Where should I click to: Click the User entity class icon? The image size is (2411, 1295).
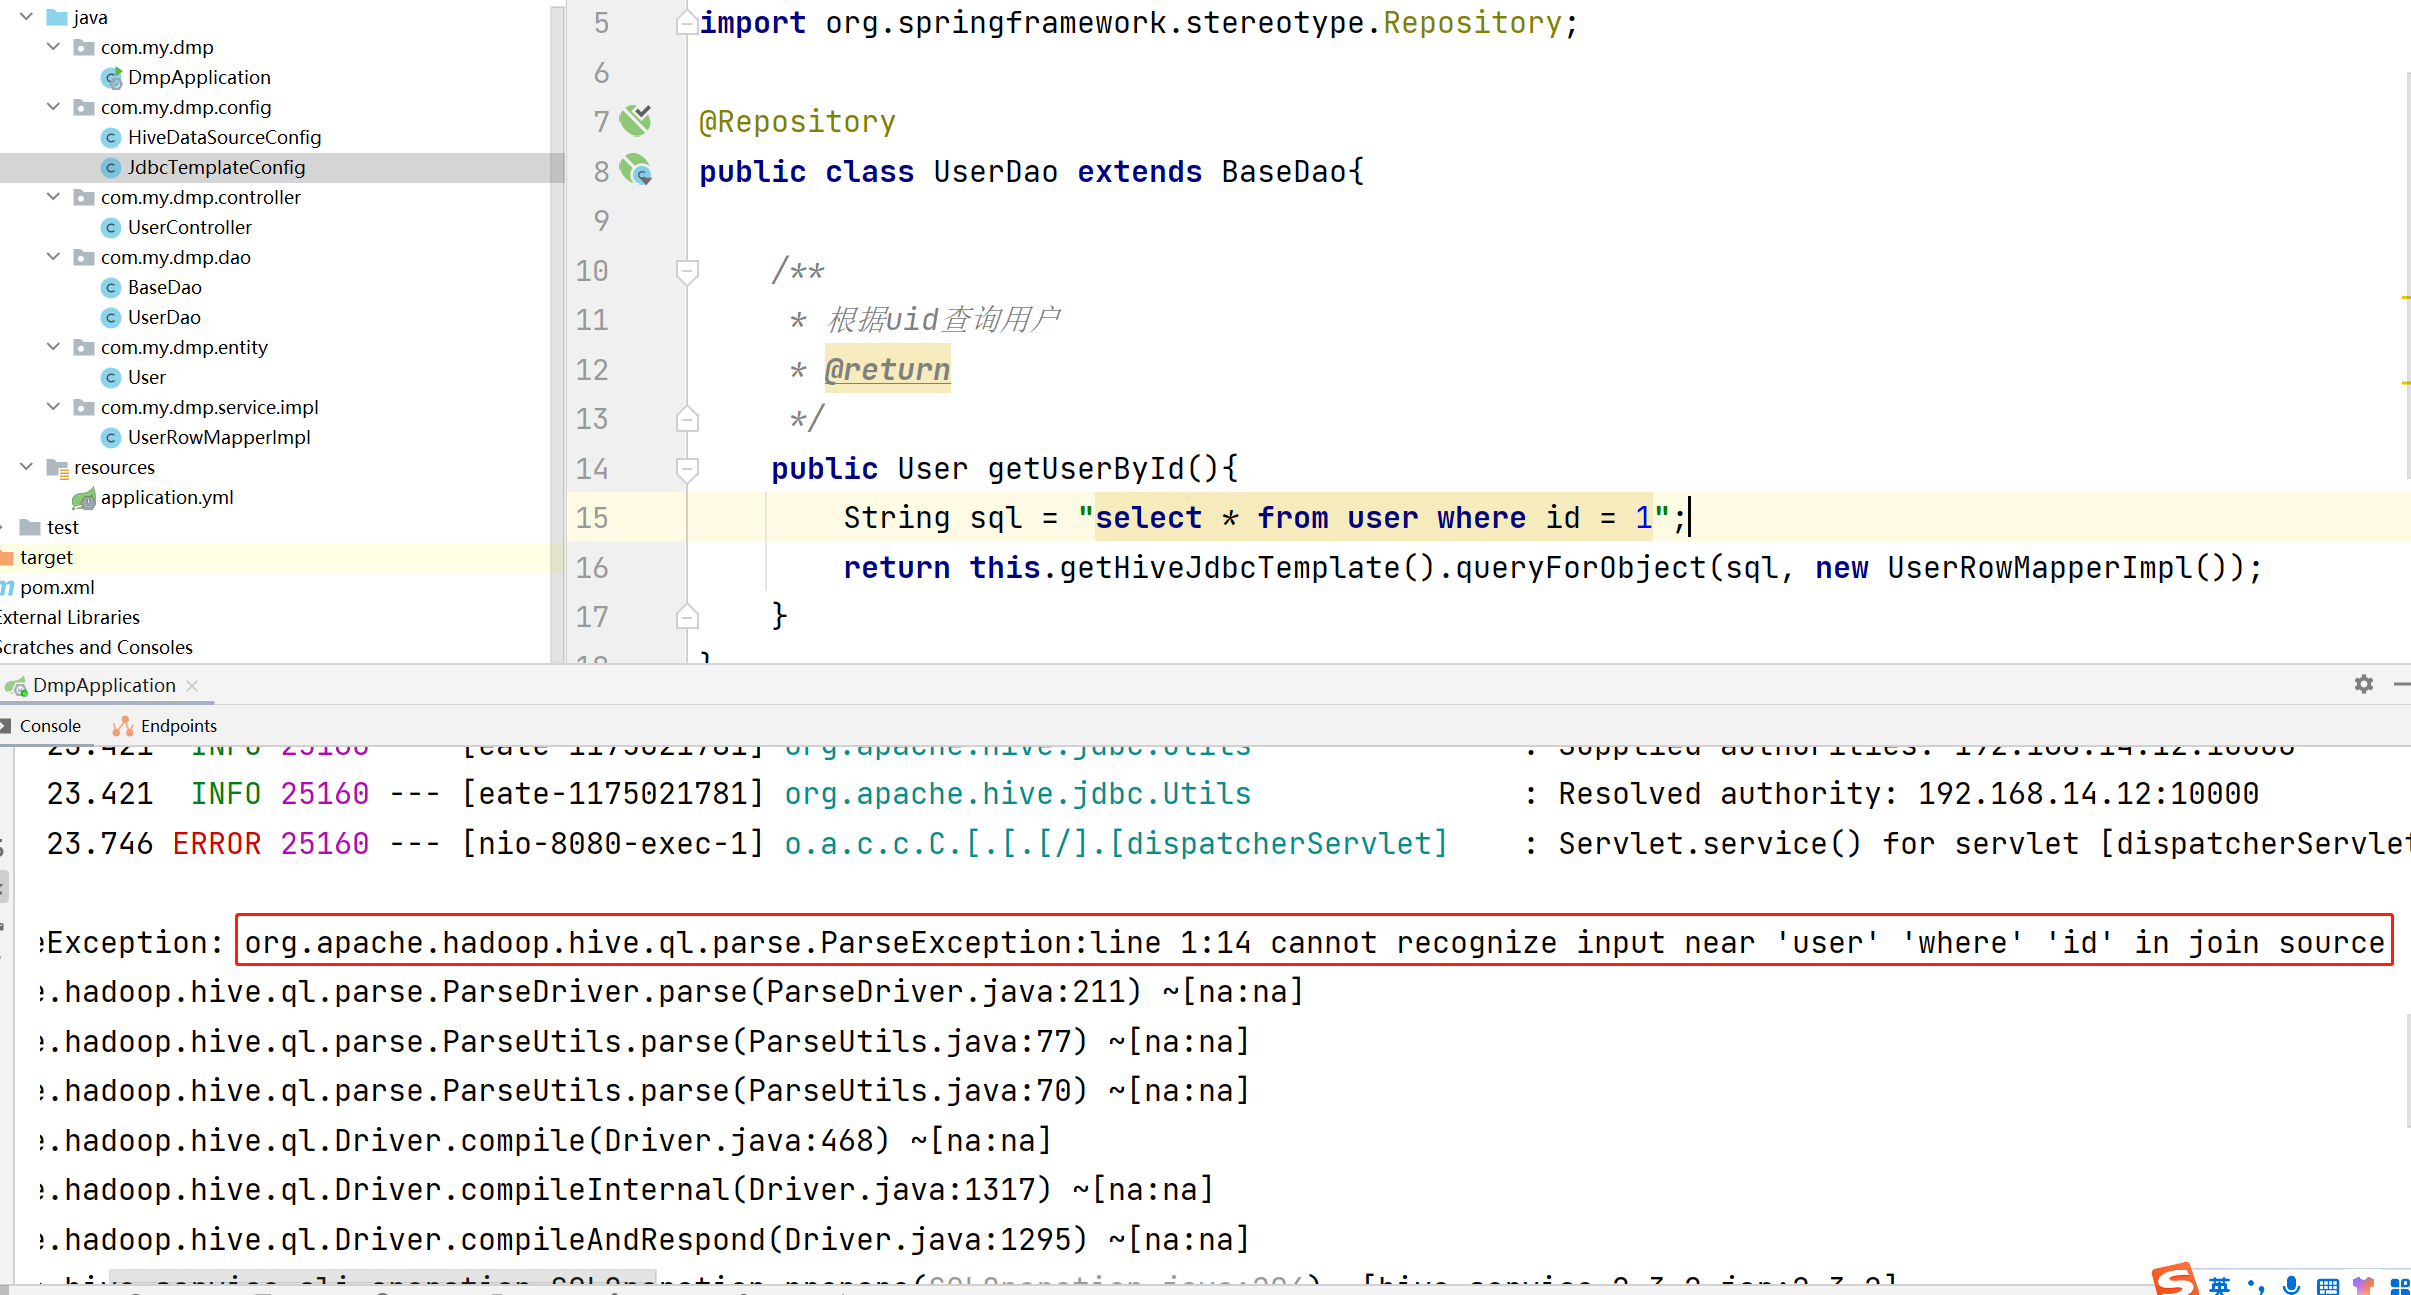[112, 377]
